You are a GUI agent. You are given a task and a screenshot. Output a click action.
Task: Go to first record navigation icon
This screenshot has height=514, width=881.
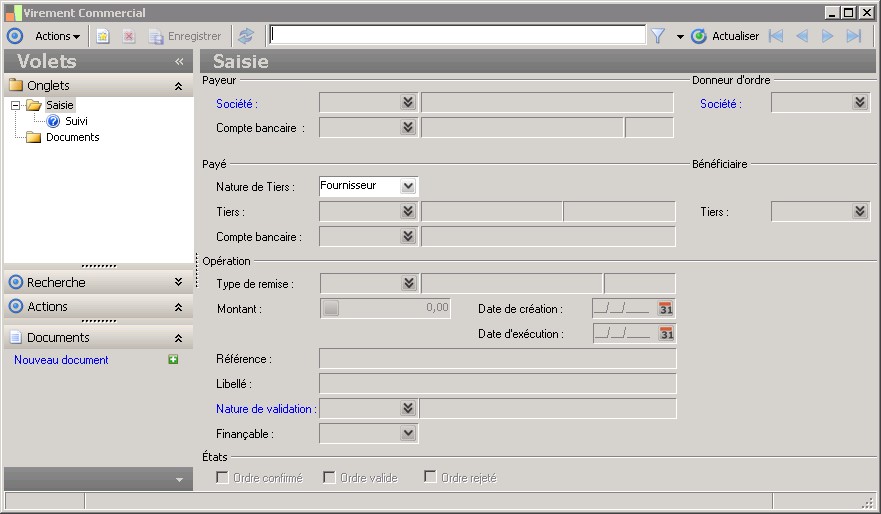(776, 37)
